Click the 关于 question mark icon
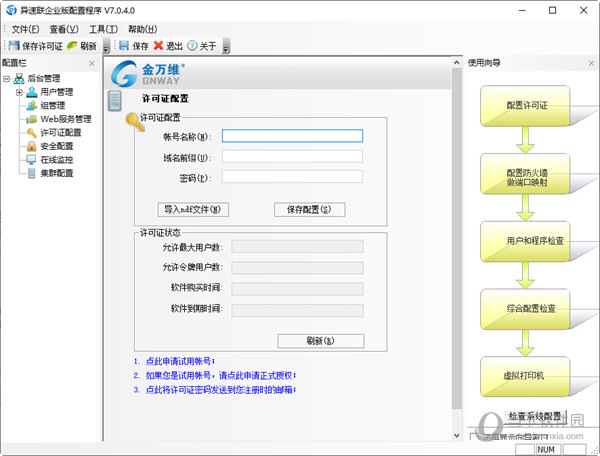This screenshot has height=456, width=600. (x=192, y=46)
